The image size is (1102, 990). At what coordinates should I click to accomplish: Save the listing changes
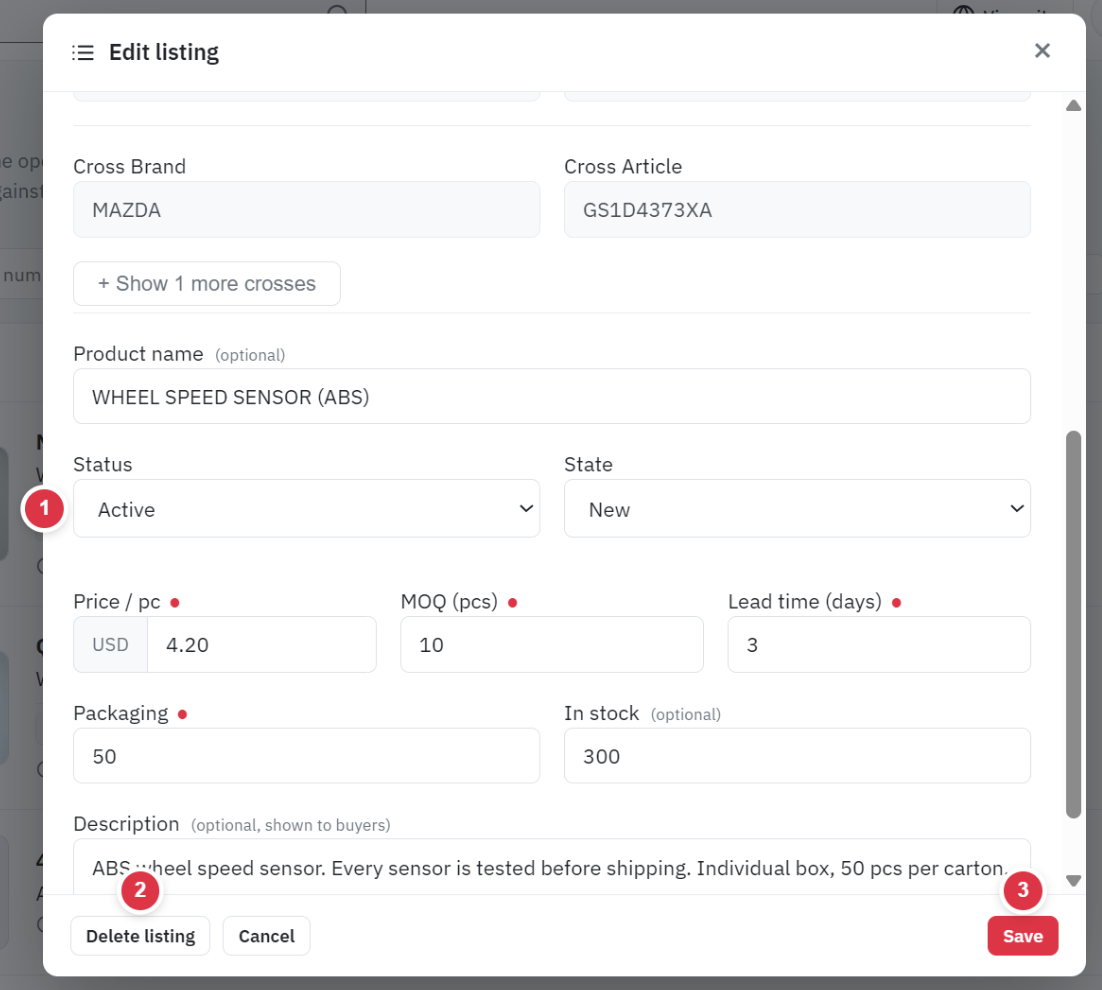pos(1023,936)
